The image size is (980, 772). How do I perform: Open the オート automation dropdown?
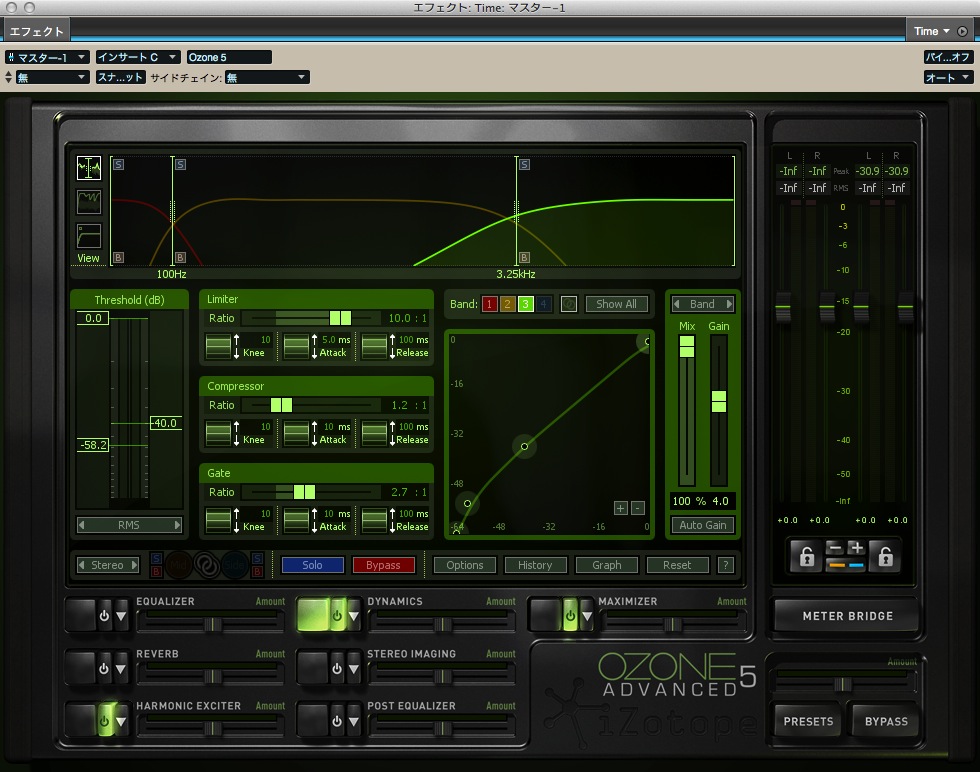point(948,78)
